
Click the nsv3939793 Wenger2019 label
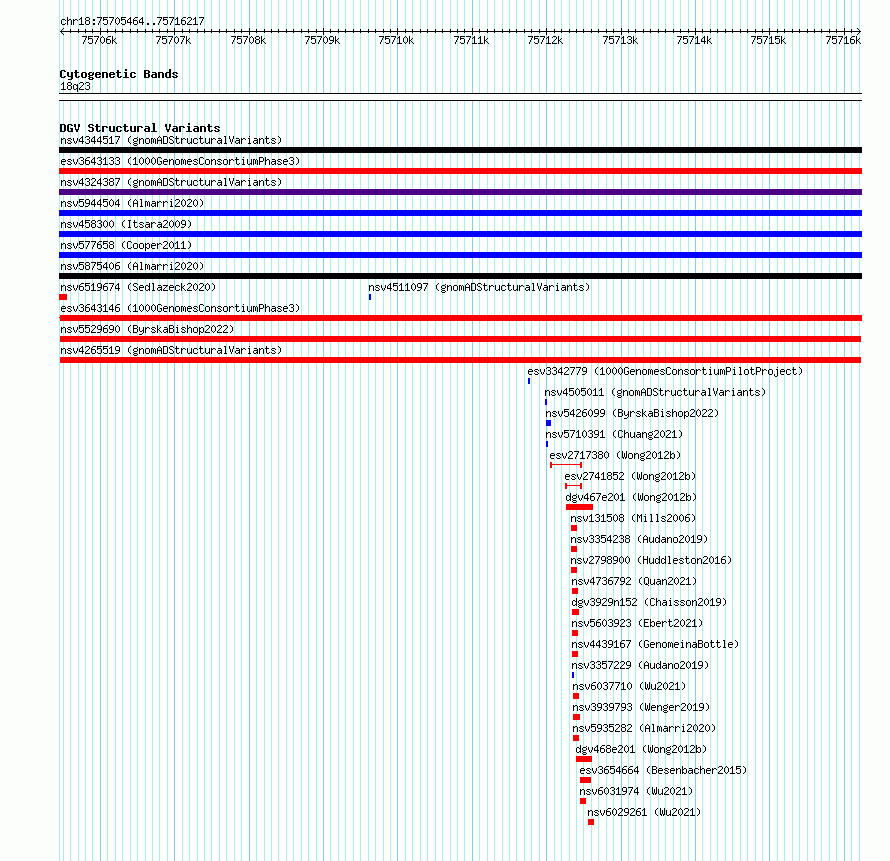pyautogui.click(x=641, y=707)
